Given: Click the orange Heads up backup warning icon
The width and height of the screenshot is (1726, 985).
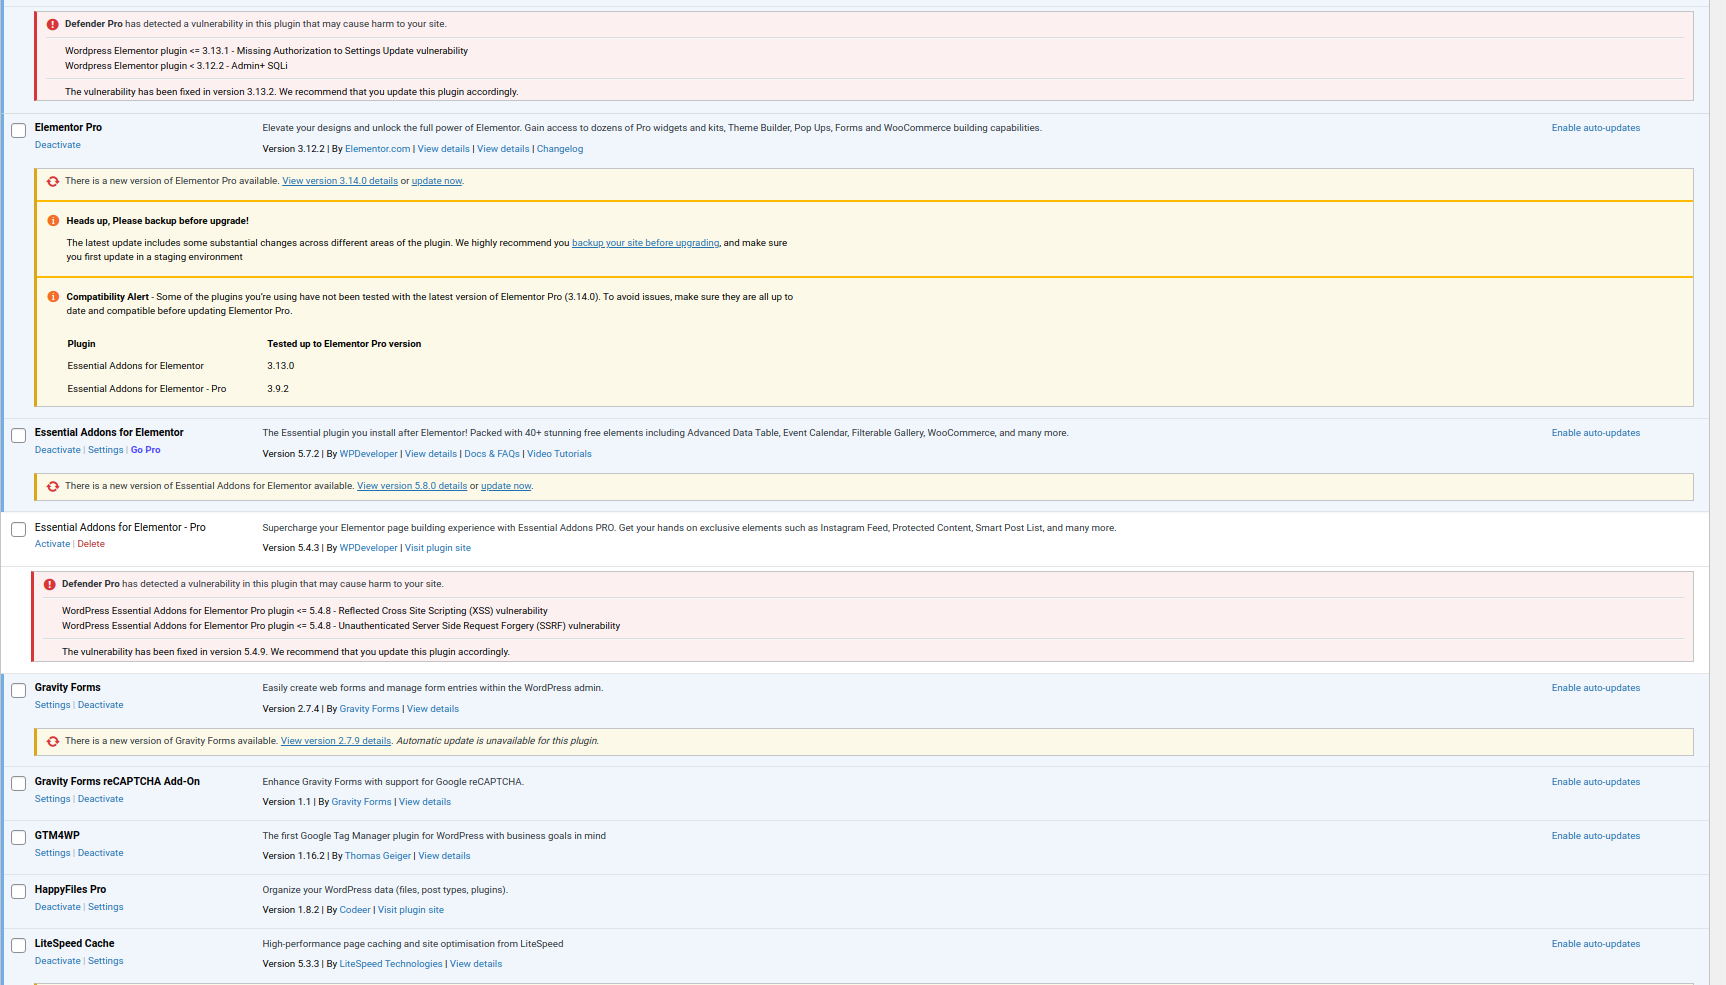Looking at the screenshot, I should [53, 221].
